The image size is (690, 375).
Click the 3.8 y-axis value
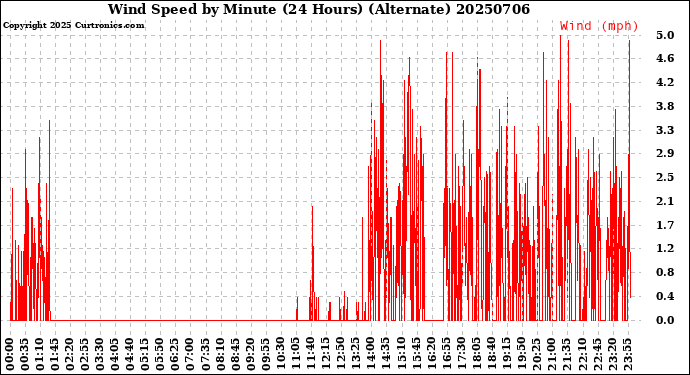(665, 106)
